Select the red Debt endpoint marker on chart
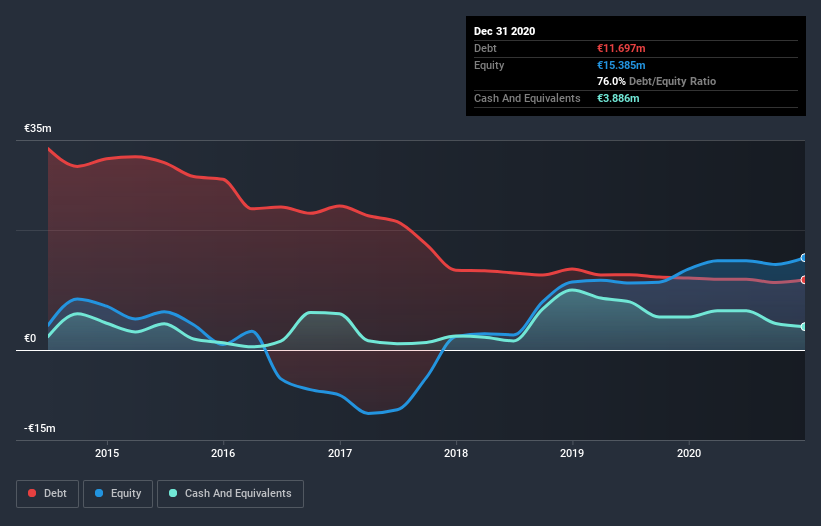The width and height of the screenshot is (821, 526). (x=804, y=280)
